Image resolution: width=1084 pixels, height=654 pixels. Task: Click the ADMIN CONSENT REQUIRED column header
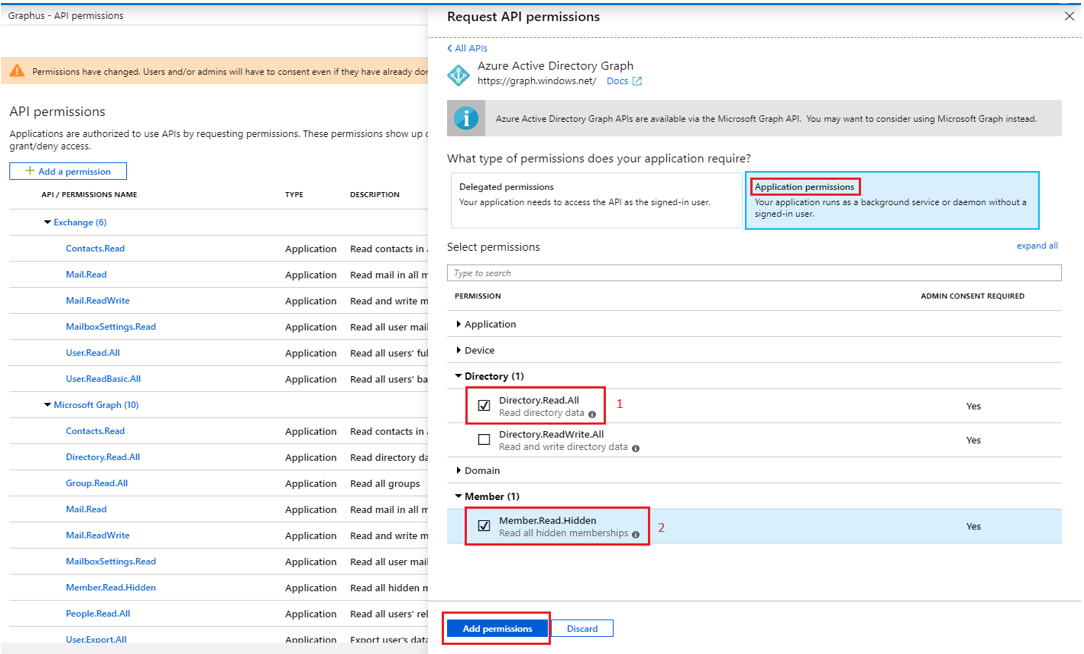(972, 296)
